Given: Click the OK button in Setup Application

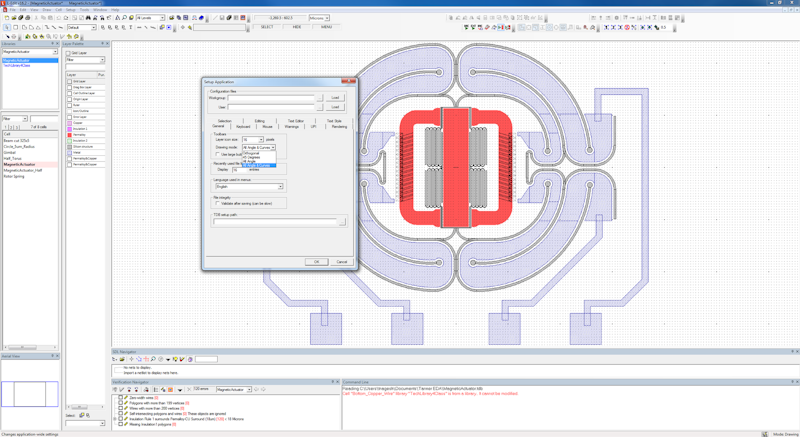Looking at the screenshot, I should [x=317, y=262].
